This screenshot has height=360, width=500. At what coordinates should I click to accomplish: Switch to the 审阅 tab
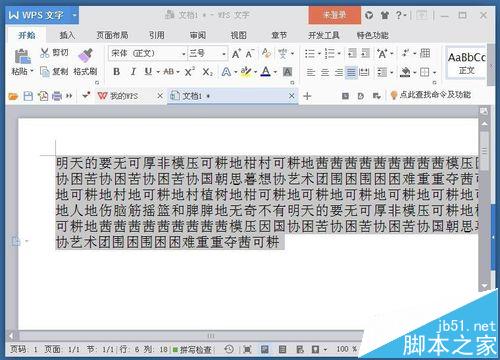coord(198,35)
